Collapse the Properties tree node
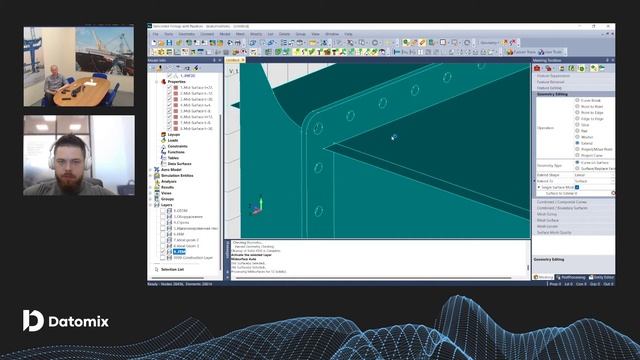 click(157, 82)
